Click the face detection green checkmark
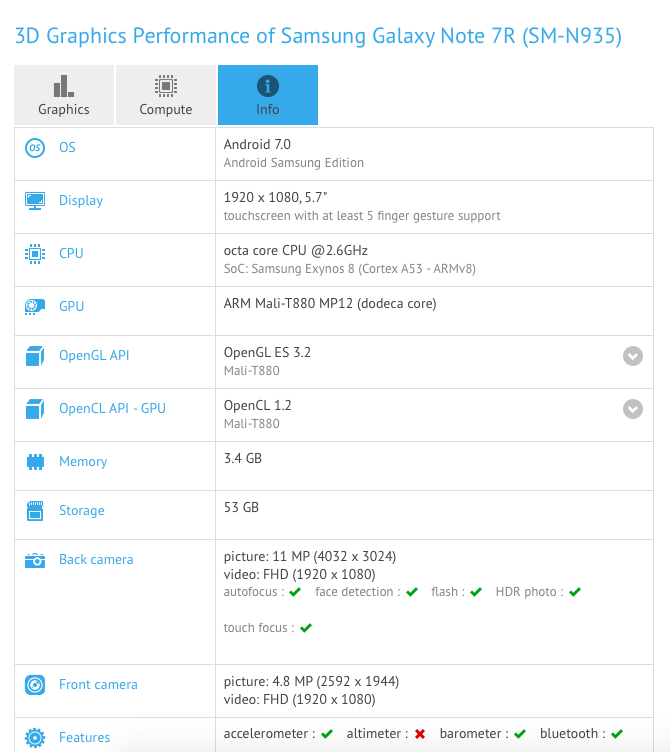The image size is (670, 752). click(x=411, y=592)
